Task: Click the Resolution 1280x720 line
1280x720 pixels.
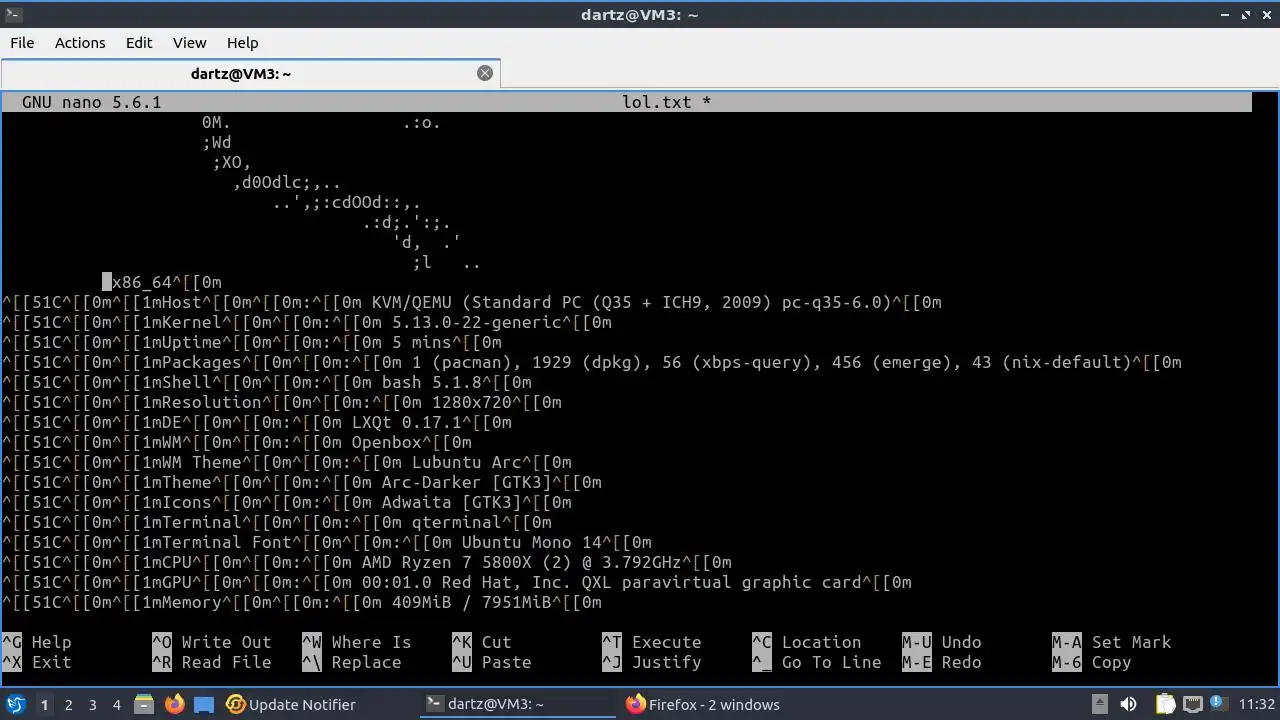Action: point(282,402)
